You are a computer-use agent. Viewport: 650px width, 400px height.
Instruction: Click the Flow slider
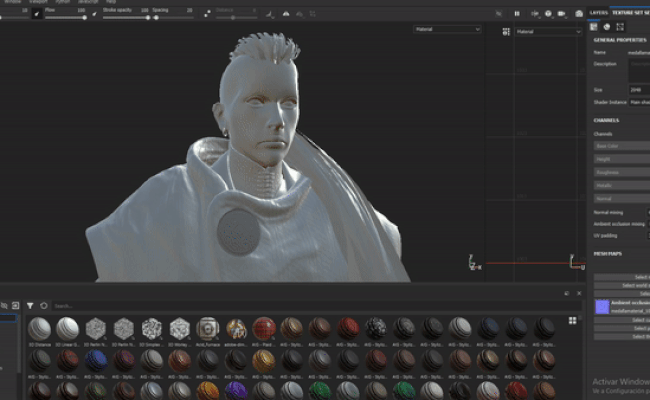(65, 18)
